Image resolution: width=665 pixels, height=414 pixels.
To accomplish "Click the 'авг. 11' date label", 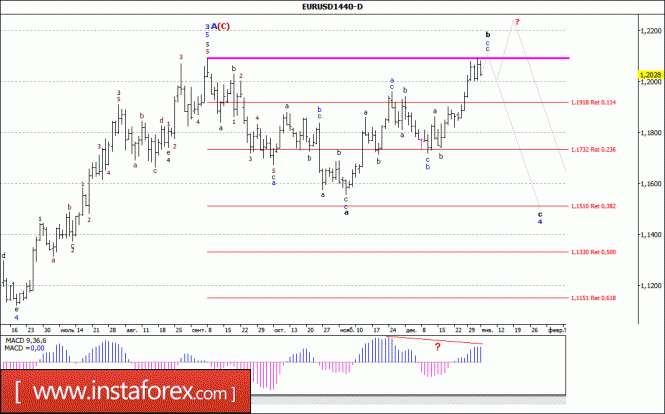I will (138, 330).
